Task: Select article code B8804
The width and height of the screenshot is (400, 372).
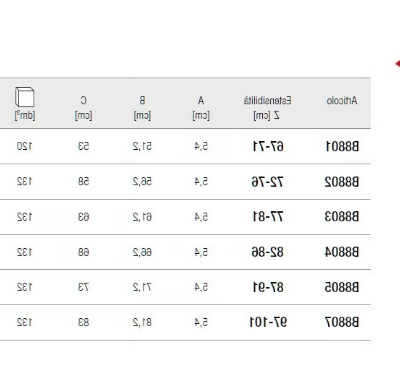Action: point(342,252)
